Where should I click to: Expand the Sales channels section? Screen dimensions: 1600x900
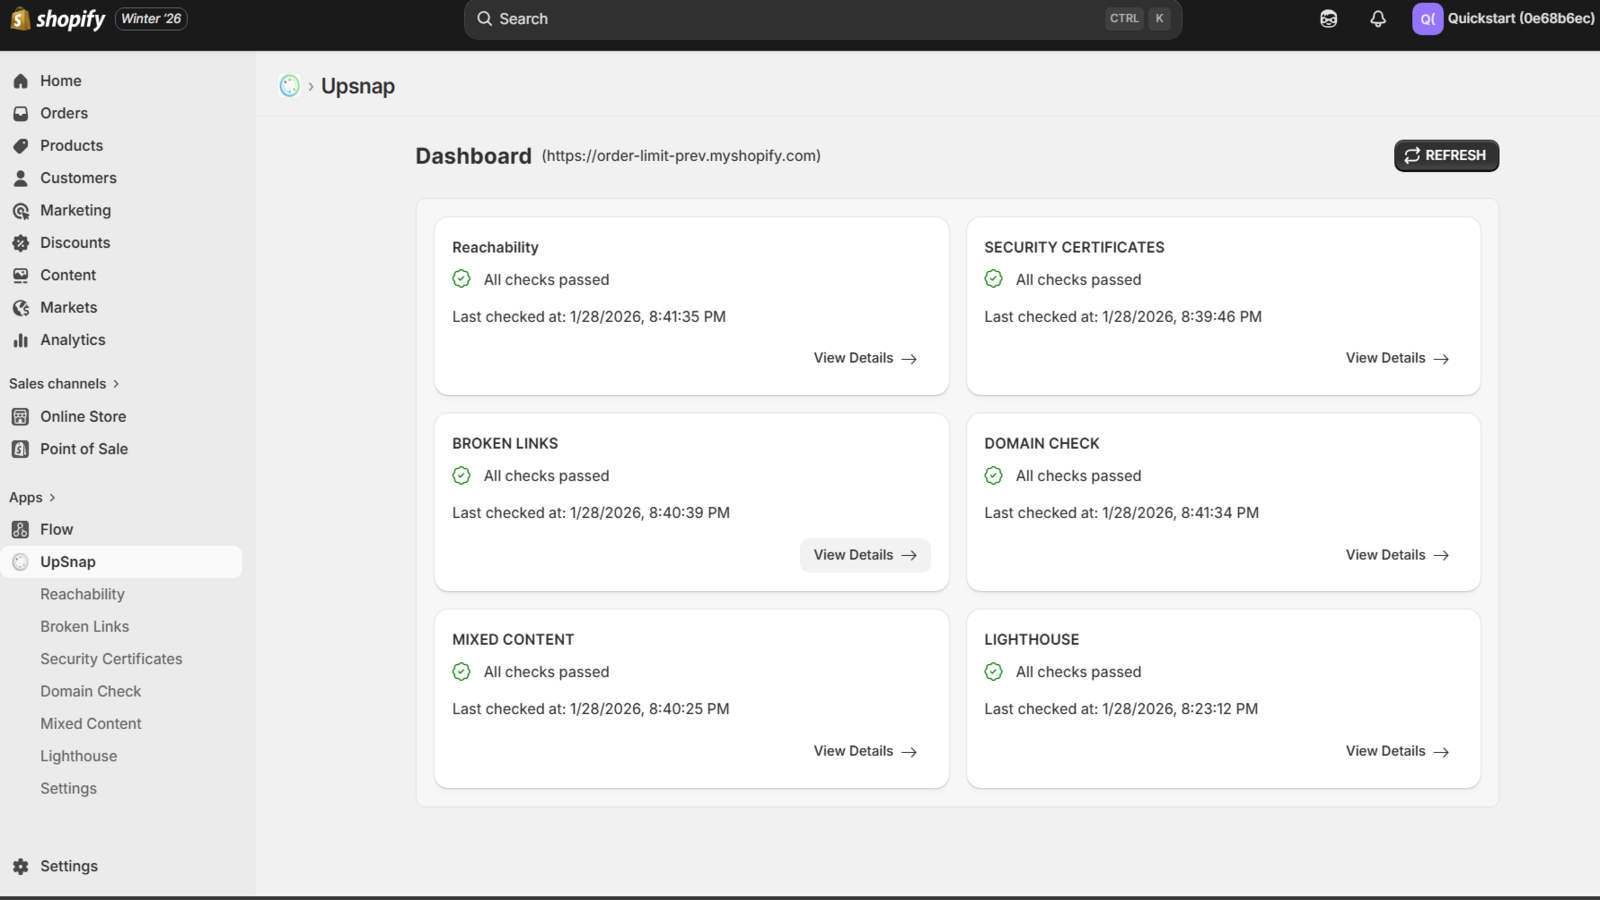pyautogui.click(x=116, y=384)
